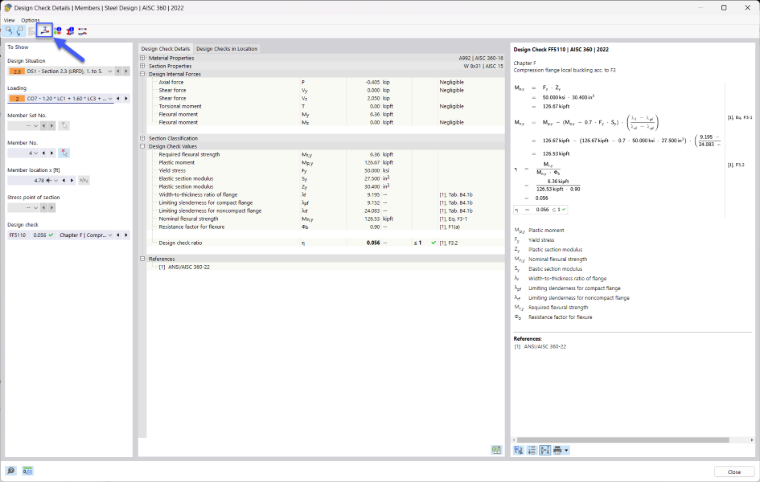Viewport: 760px width, 482px height.
Task: Click the toolbar icon with colored dots
Action: pos(58,31)
